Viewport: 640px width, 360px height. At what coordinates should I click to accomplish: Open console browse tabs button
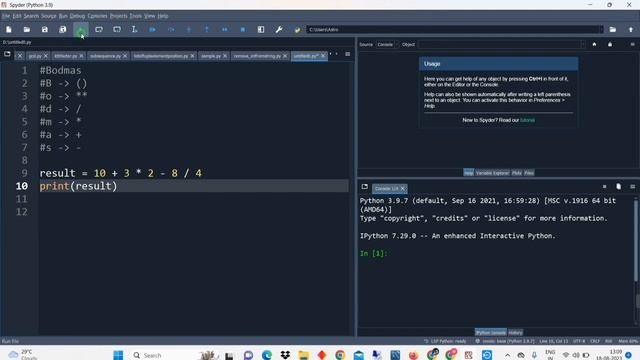[x=364, y=187]
